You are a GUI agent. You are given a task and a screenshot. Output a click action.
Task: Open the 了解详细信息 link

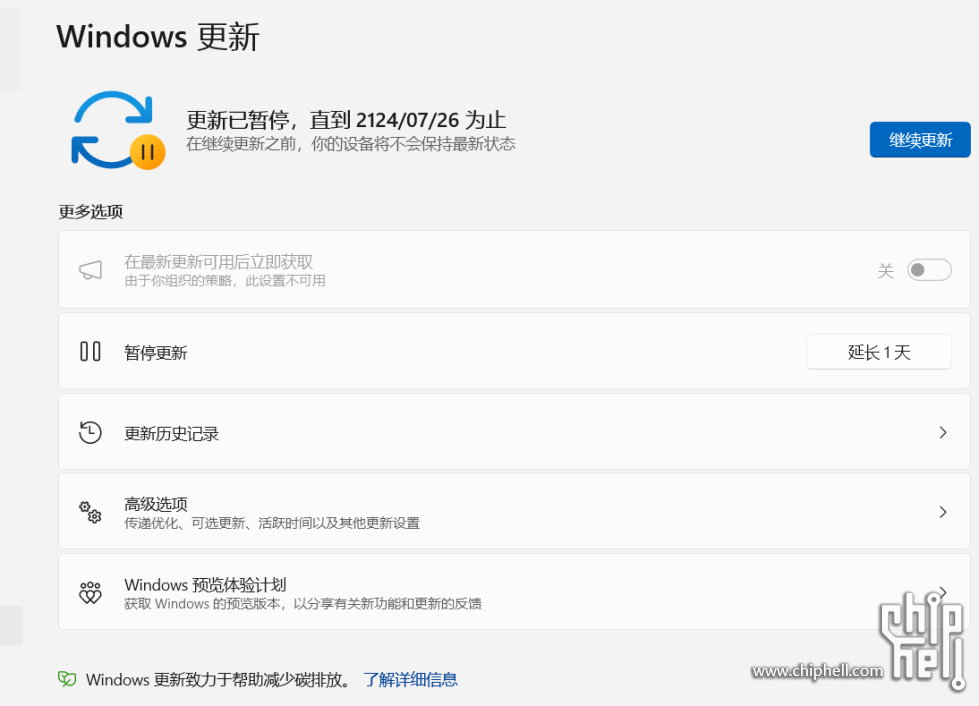pos(410,679)
